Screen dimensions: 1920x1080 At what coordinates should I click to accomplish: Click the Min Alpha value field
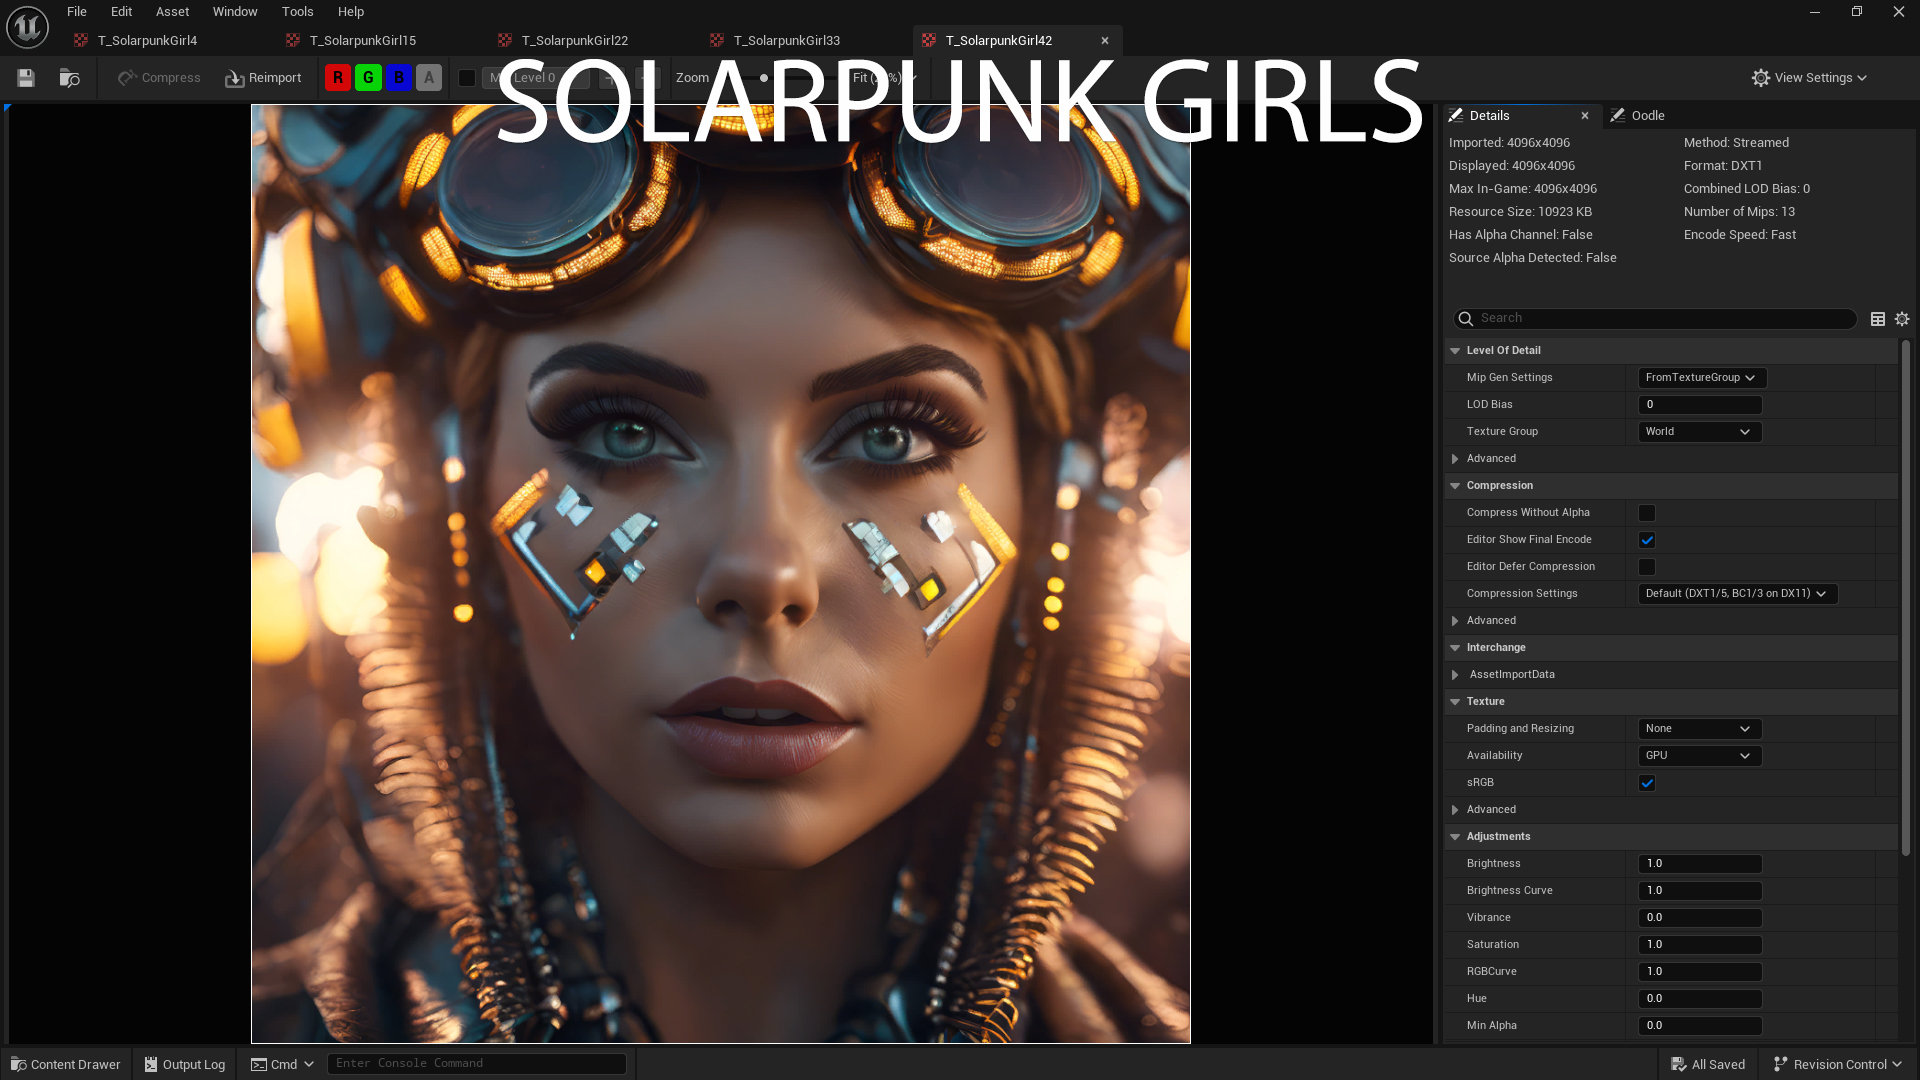pos(1700,1026)
